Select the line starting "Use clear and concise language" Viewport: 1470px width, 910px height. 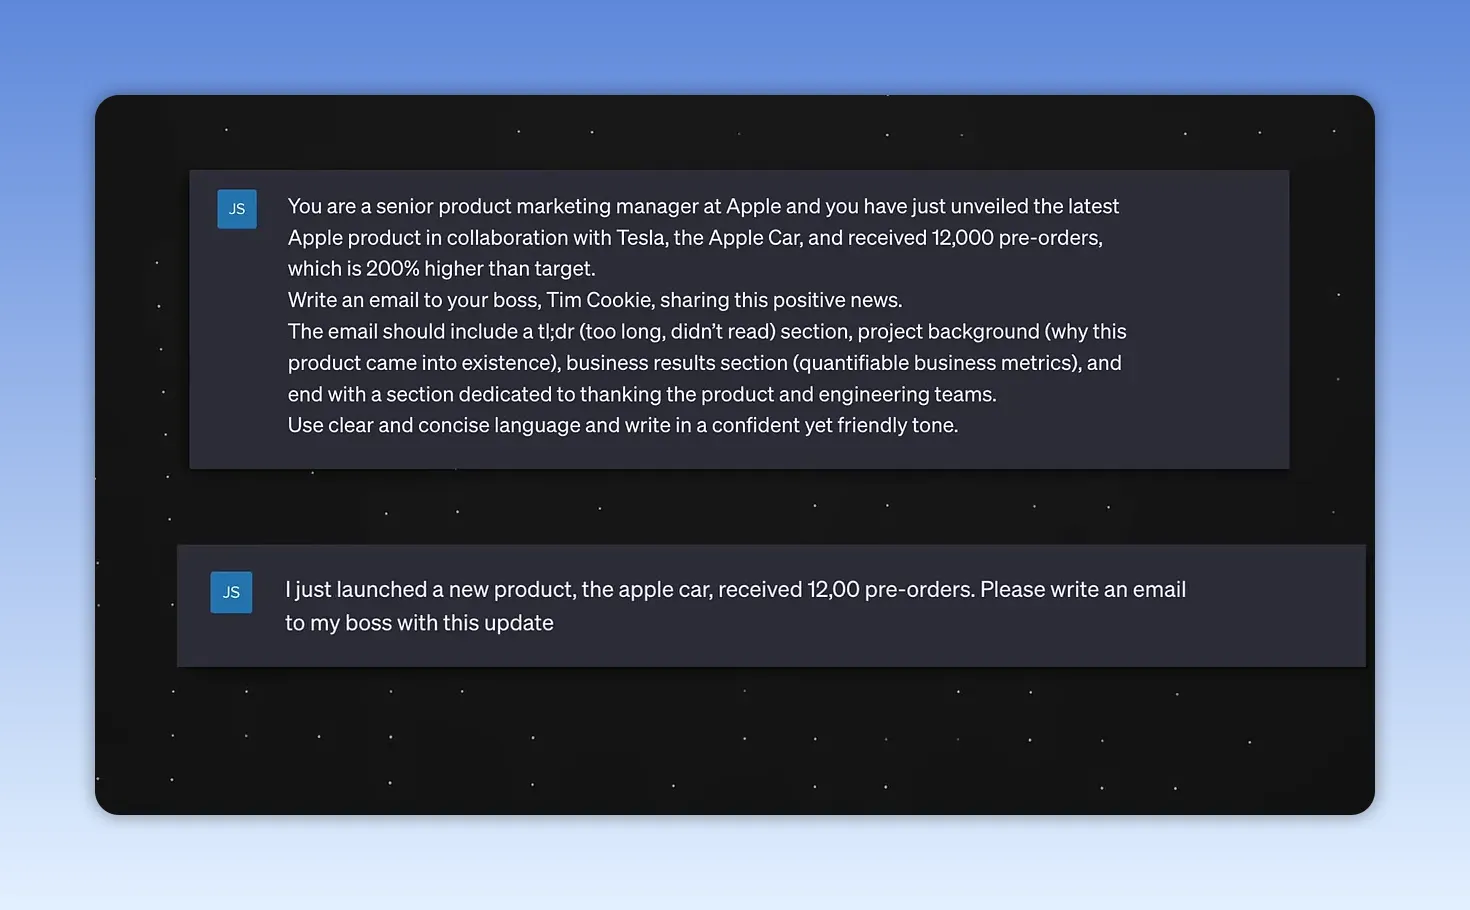[x=623, y=425]
